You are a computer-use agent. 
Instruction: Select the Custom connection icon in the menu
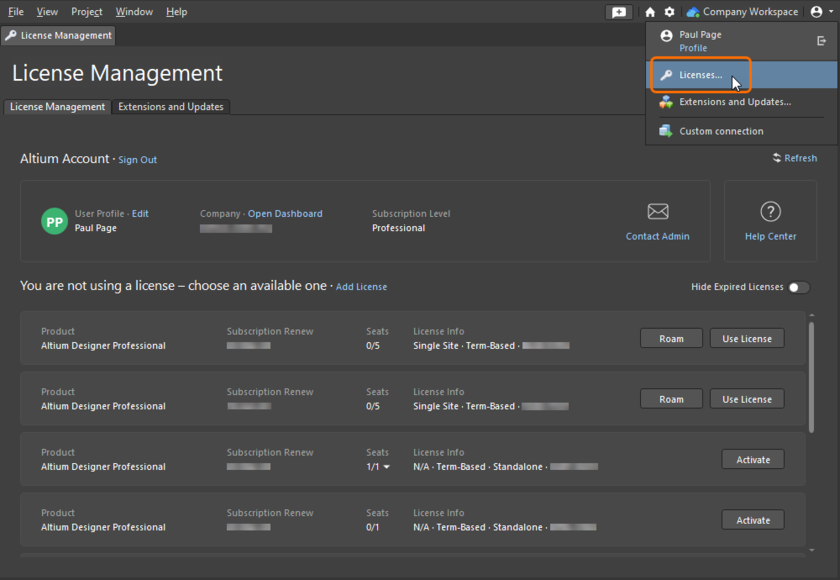click(664, 130)
